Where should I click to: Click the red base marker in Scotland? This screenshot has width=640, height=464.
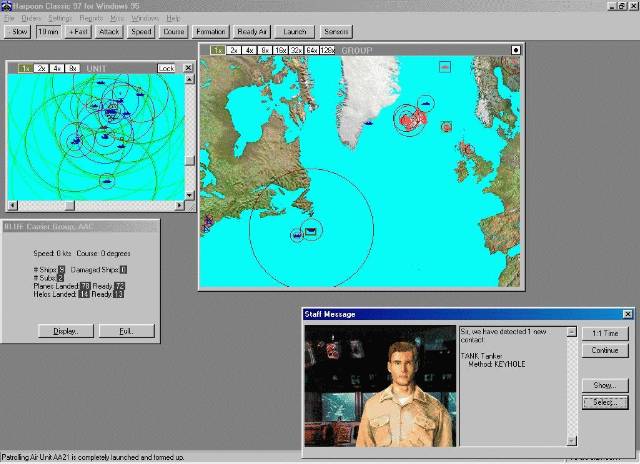click(468, 150)
